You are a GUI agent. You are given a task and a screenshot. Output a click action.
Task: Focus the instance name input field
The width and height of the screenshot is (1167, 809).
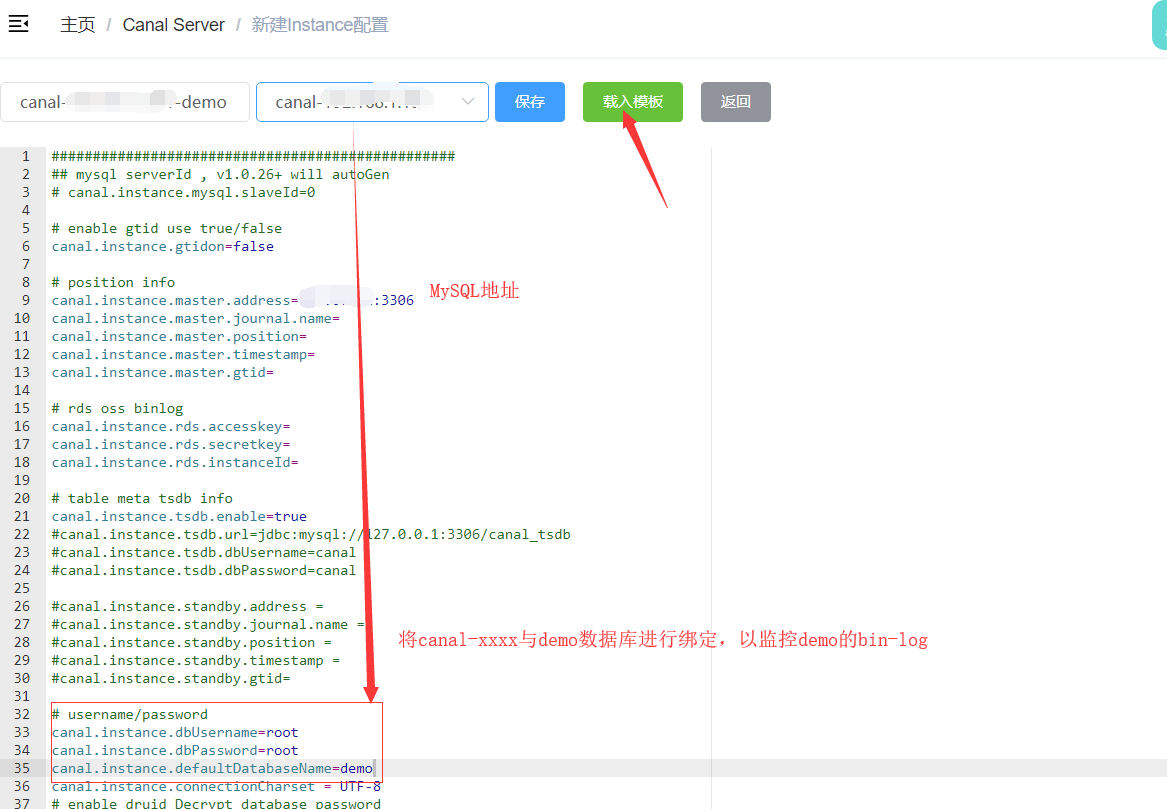tap(125, 101)
